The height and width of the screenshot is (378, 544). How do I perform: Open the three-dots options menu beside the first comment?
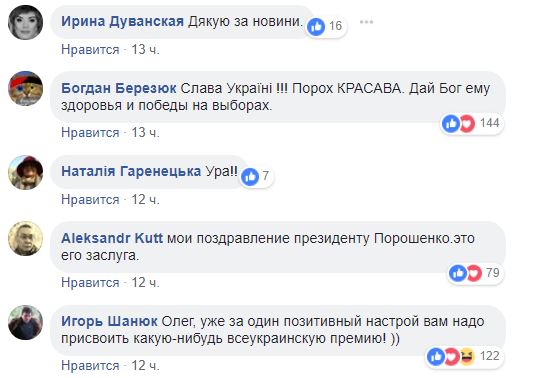[x=366, y=23]
